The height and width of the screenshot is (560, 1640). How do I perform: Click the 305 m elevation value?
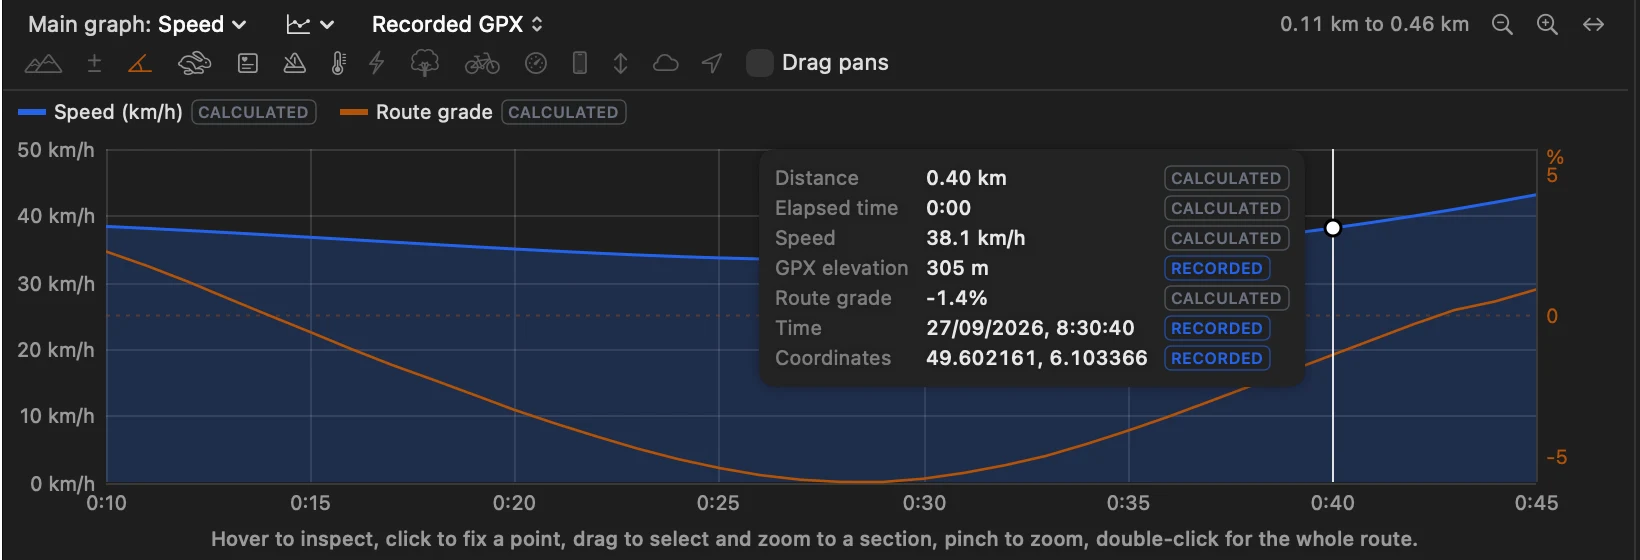[957, 268]
